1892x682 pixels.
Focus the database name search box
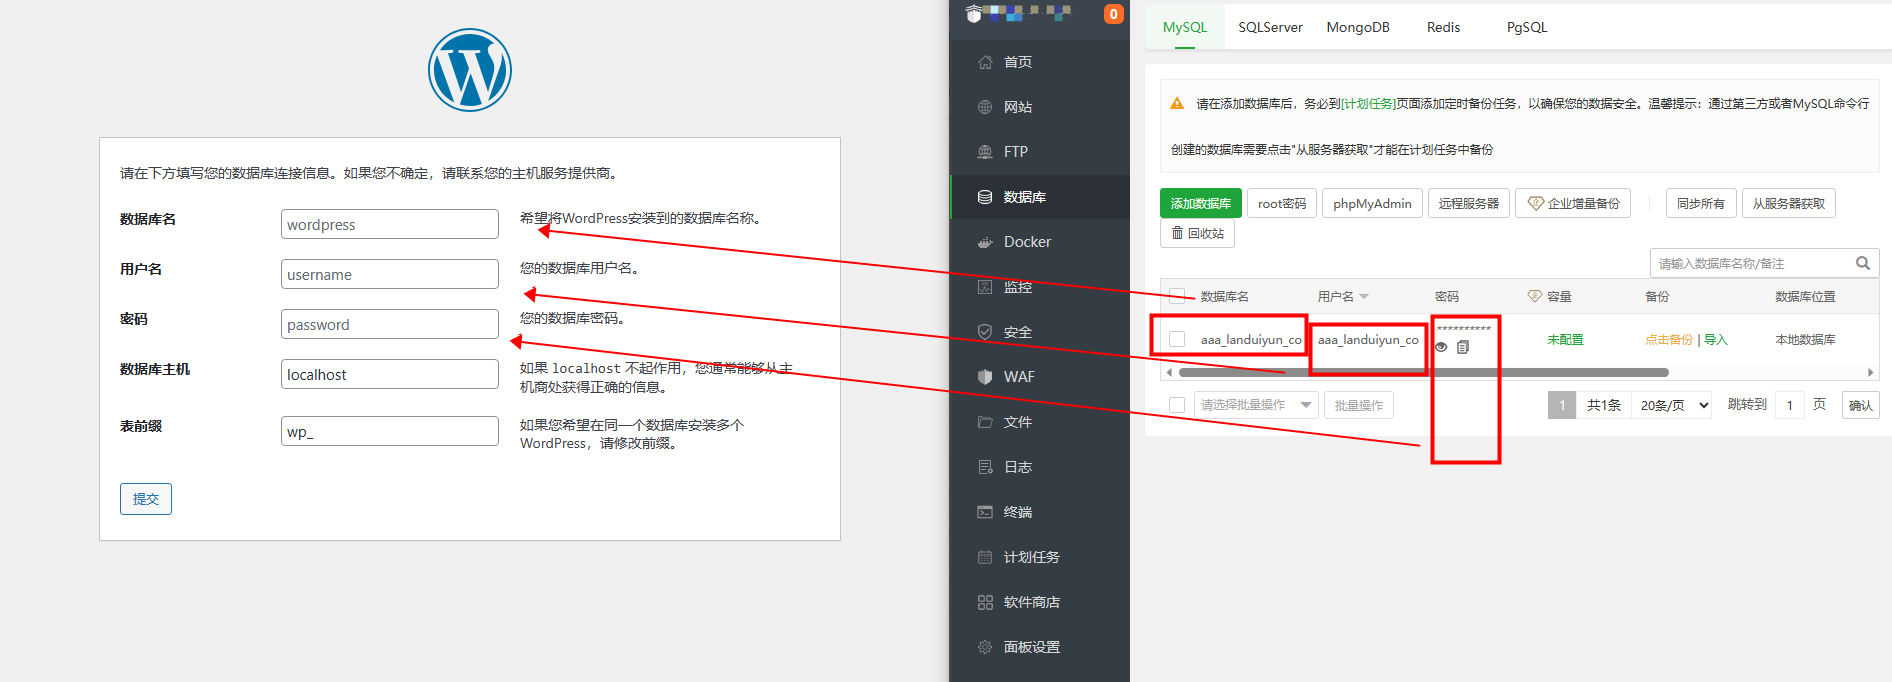click(x=1751, y=263)
